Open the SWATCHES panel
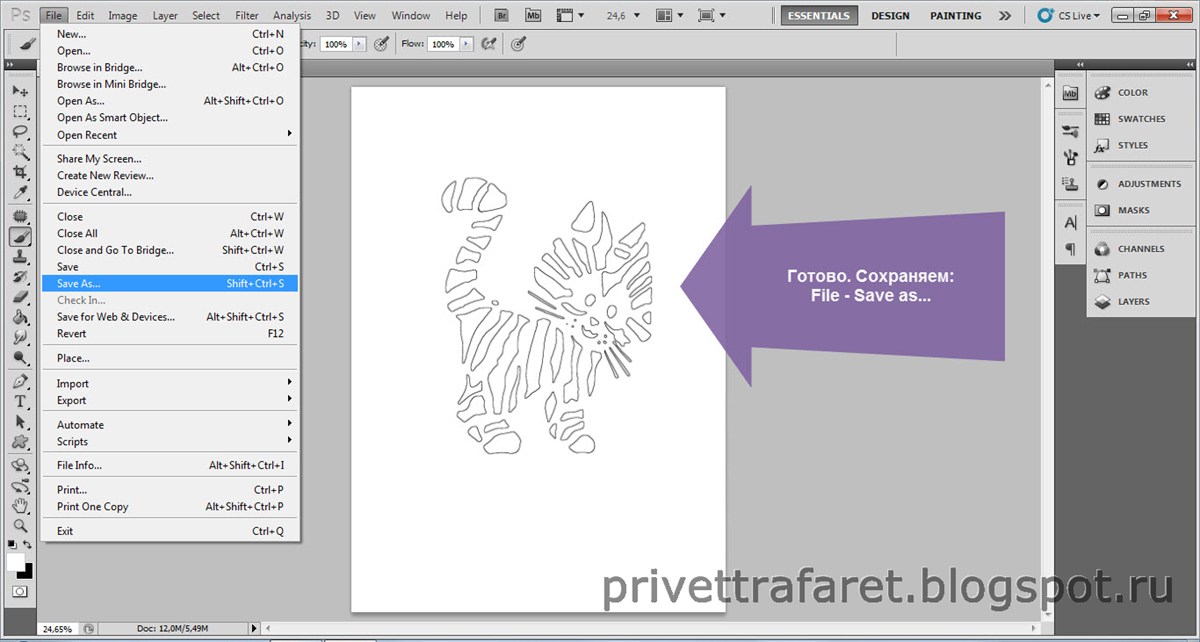Image resolution: width=1200 pixels, height=642 pixels. tap(1139, 119)
